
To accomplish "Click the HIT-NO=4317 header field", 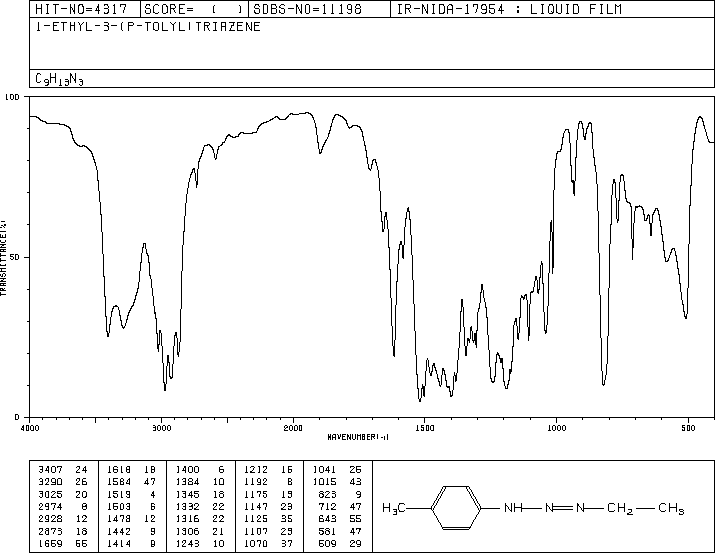I will point(81,9).
